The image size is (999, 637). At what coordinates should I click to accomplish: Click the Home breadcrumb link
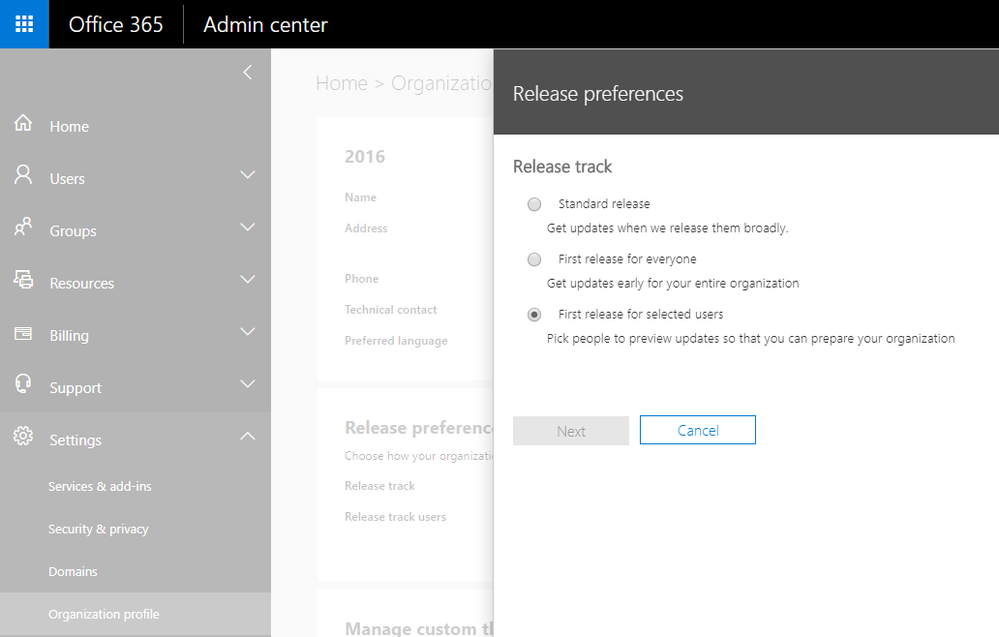pyautogui.click(x=341, y=83)
